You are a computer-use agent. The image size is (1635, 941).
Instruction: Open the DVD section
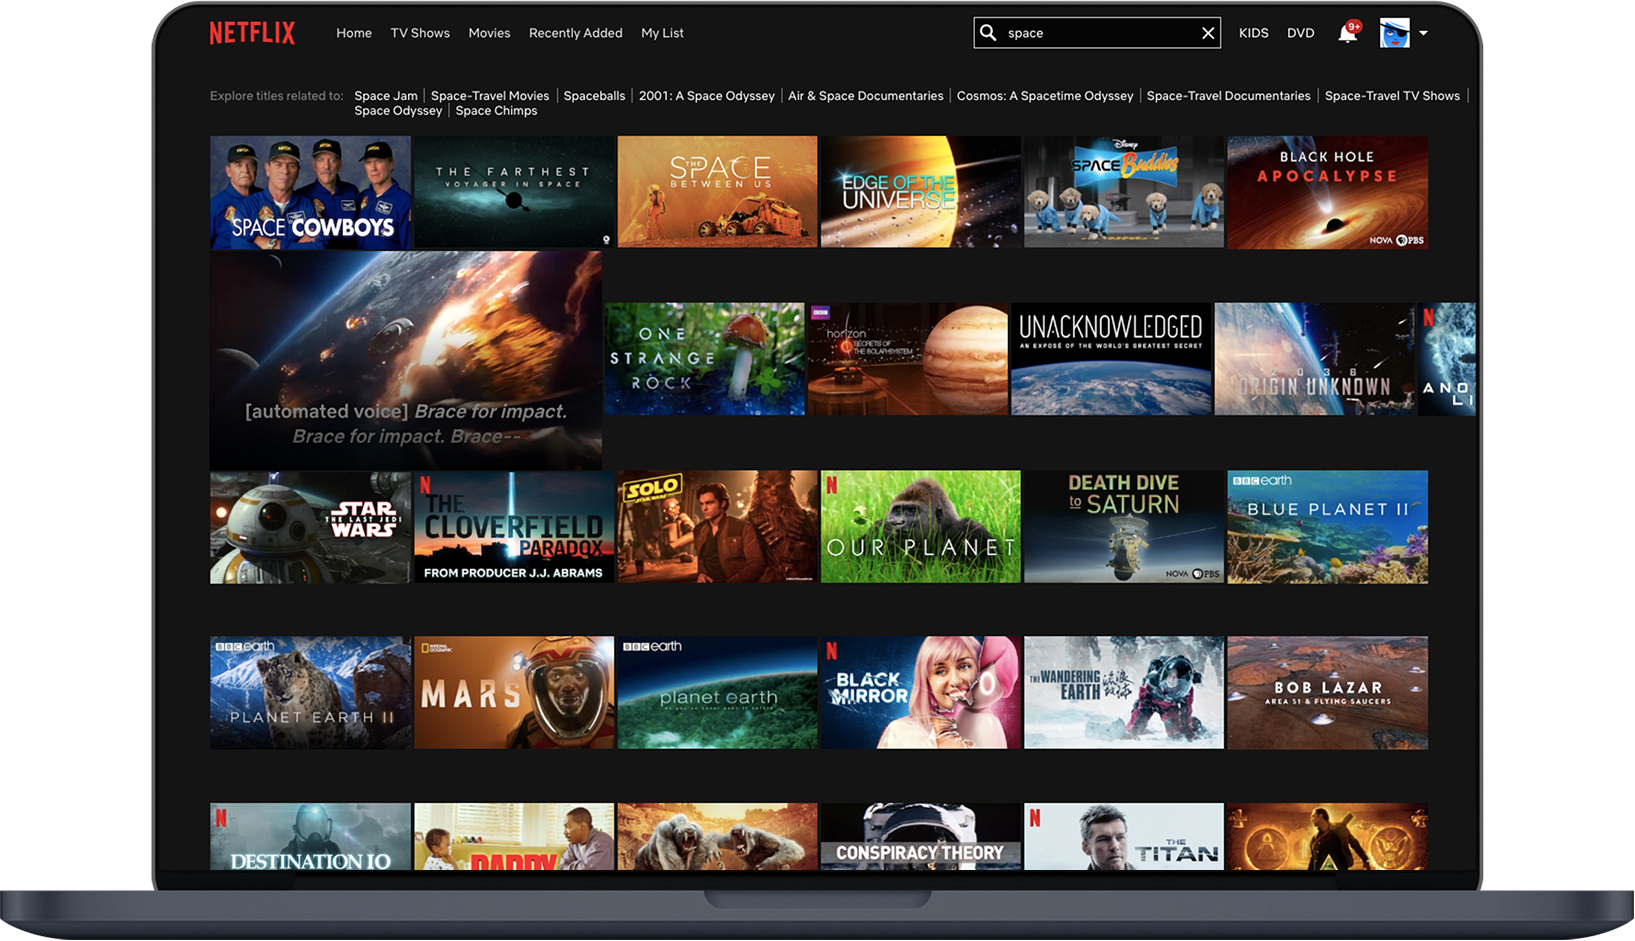(1300, 32)
